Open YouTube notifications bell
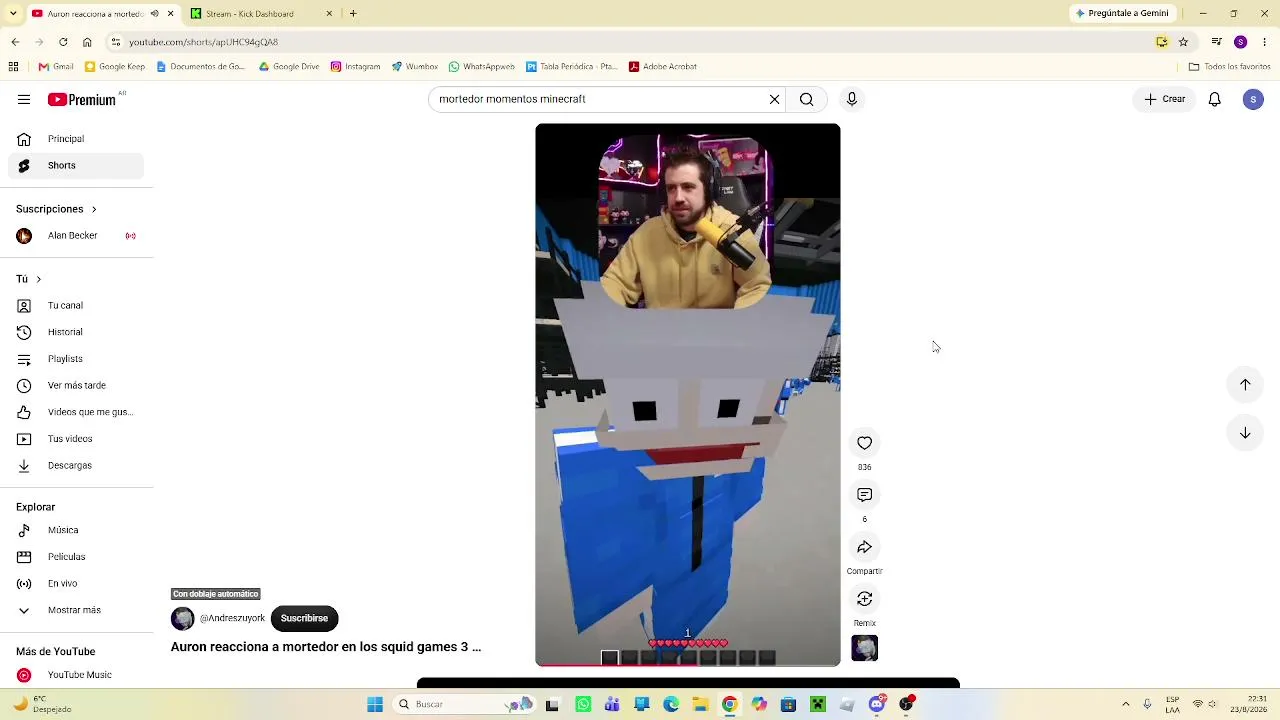The image size is (1280, 720). point(1214,99)
